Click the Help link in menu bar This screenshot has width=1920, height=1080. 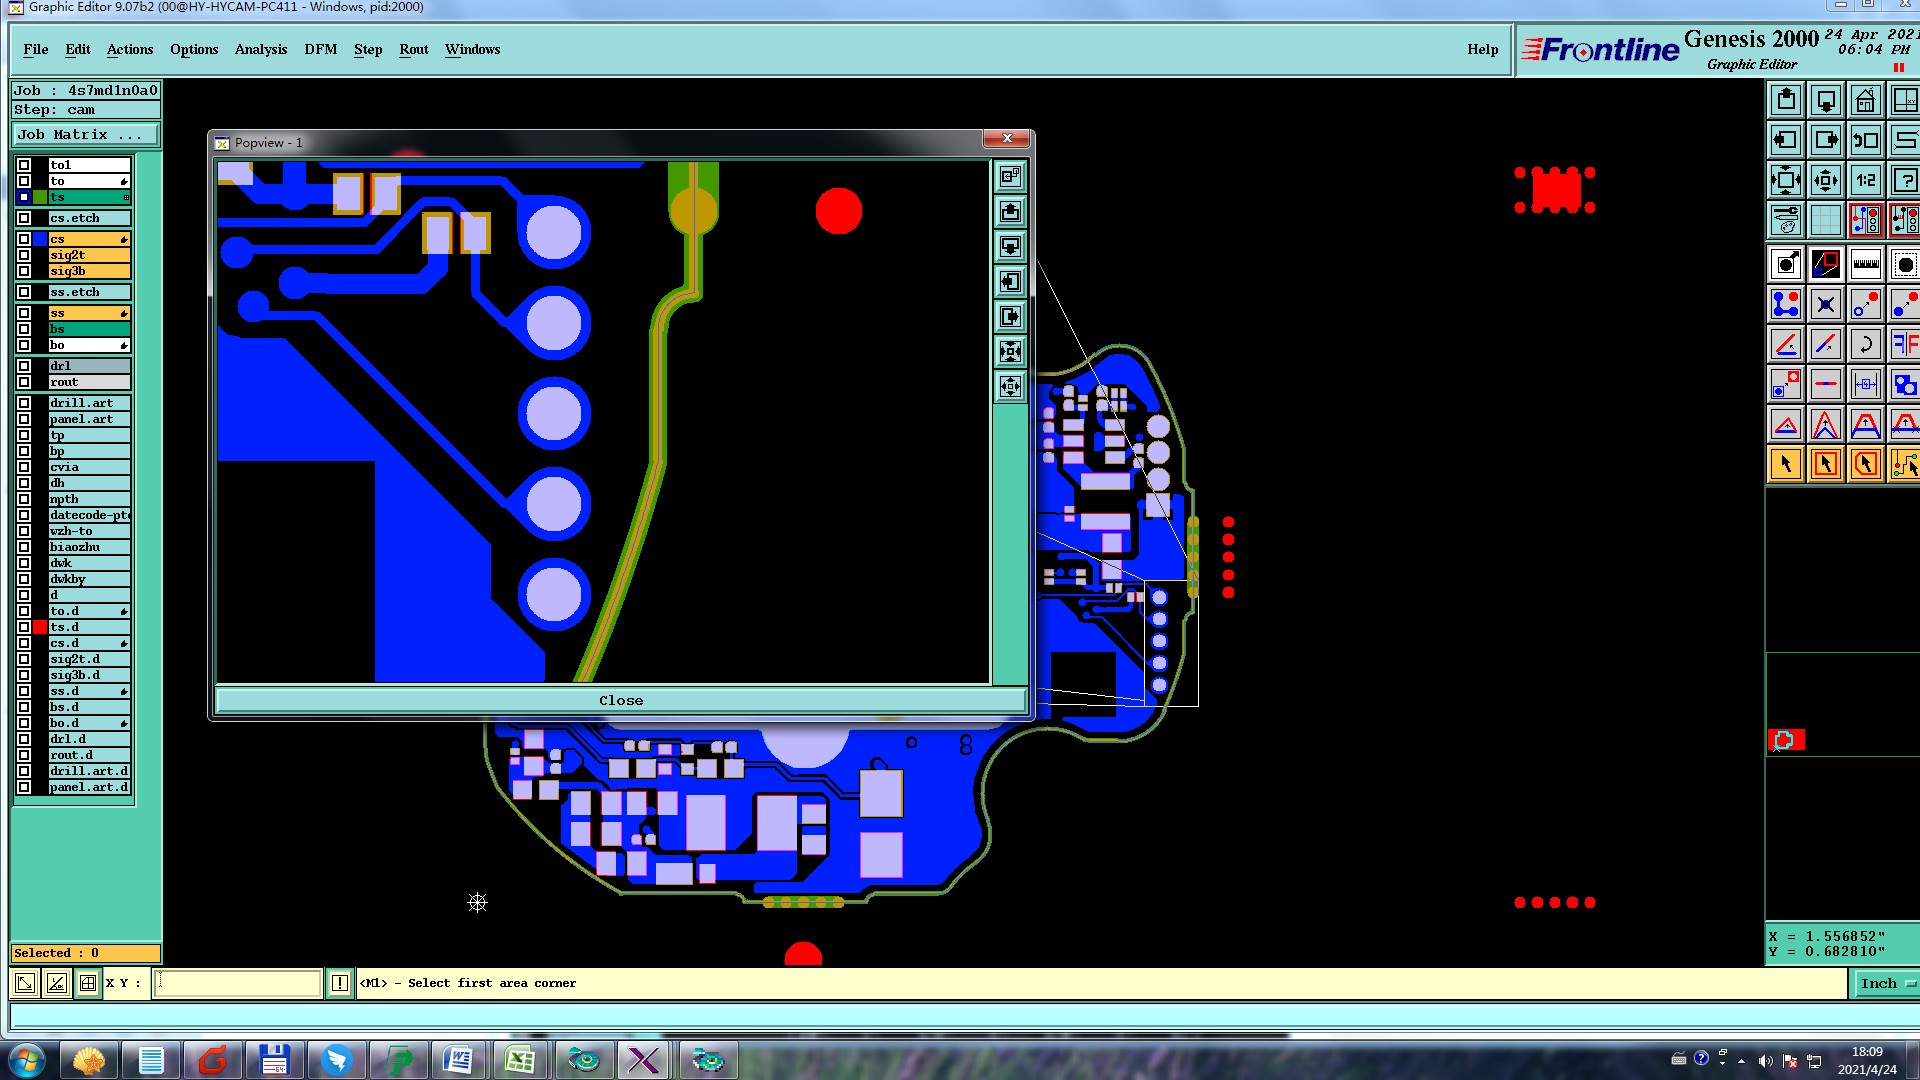pos(1482,49)
